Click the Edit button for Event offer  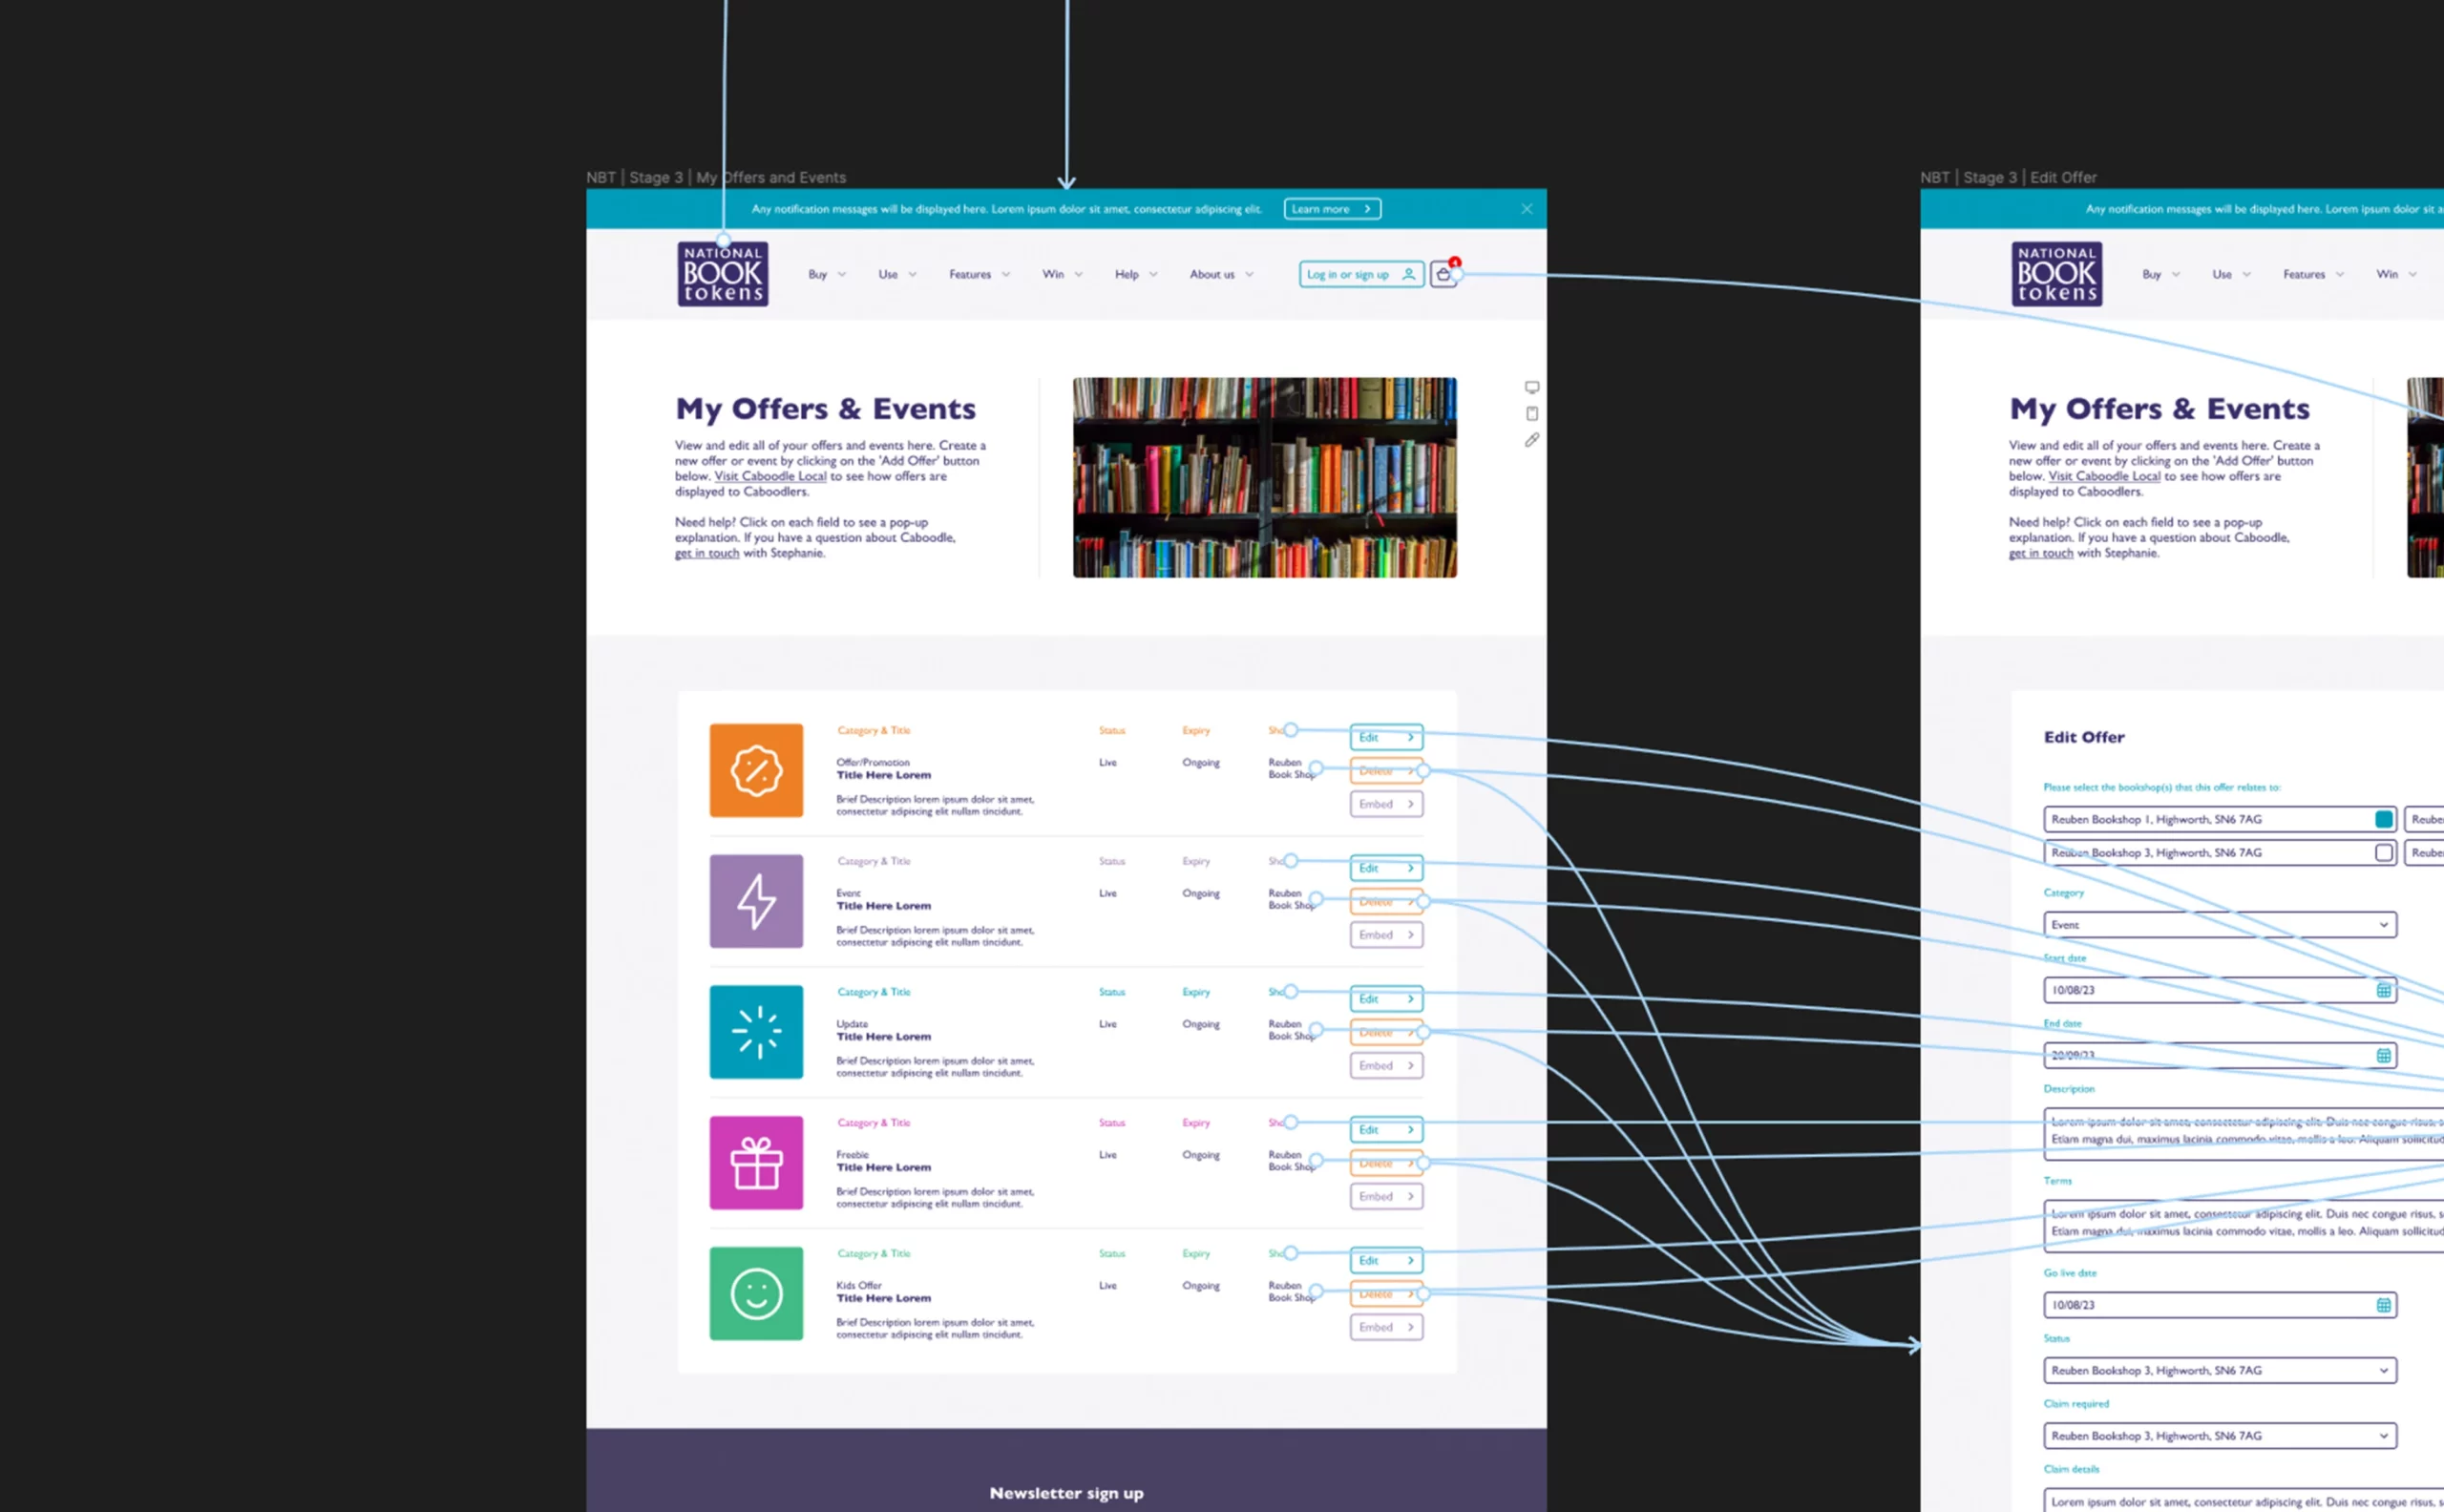[x=1384, y=868]
